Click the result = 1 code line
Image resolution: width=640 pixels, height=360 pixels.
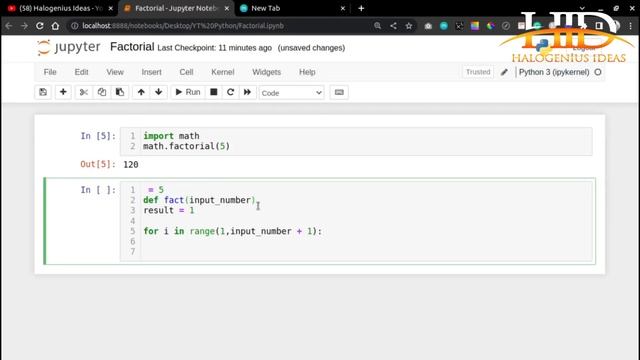pyautogui.click(x=169, y=210)
